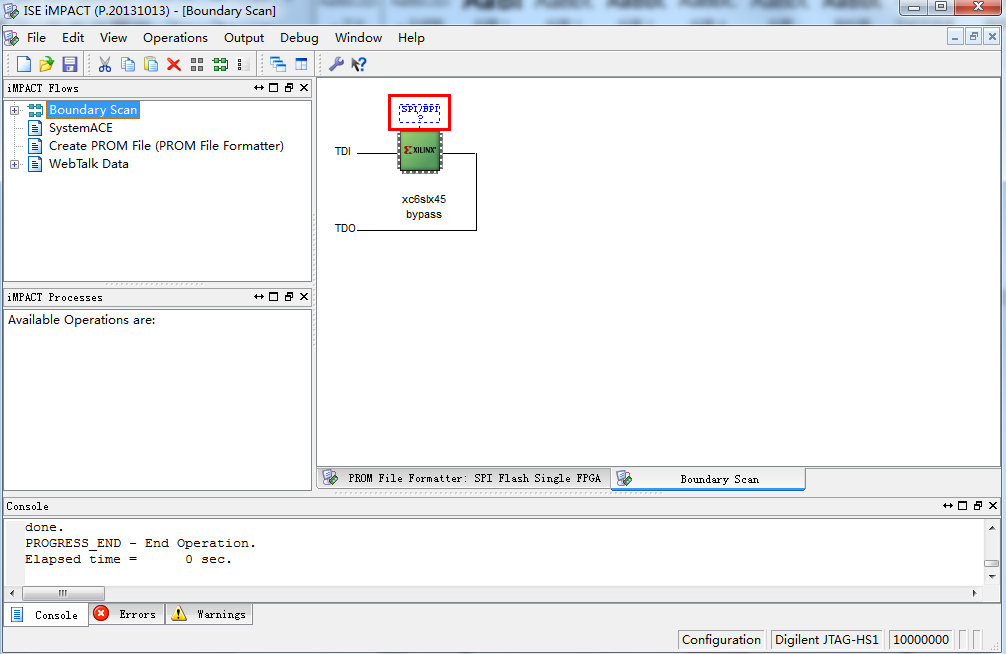This screenshot has height=654, width=1006.
Task: Switch to the Errors tab
Action: click(126, 614)
